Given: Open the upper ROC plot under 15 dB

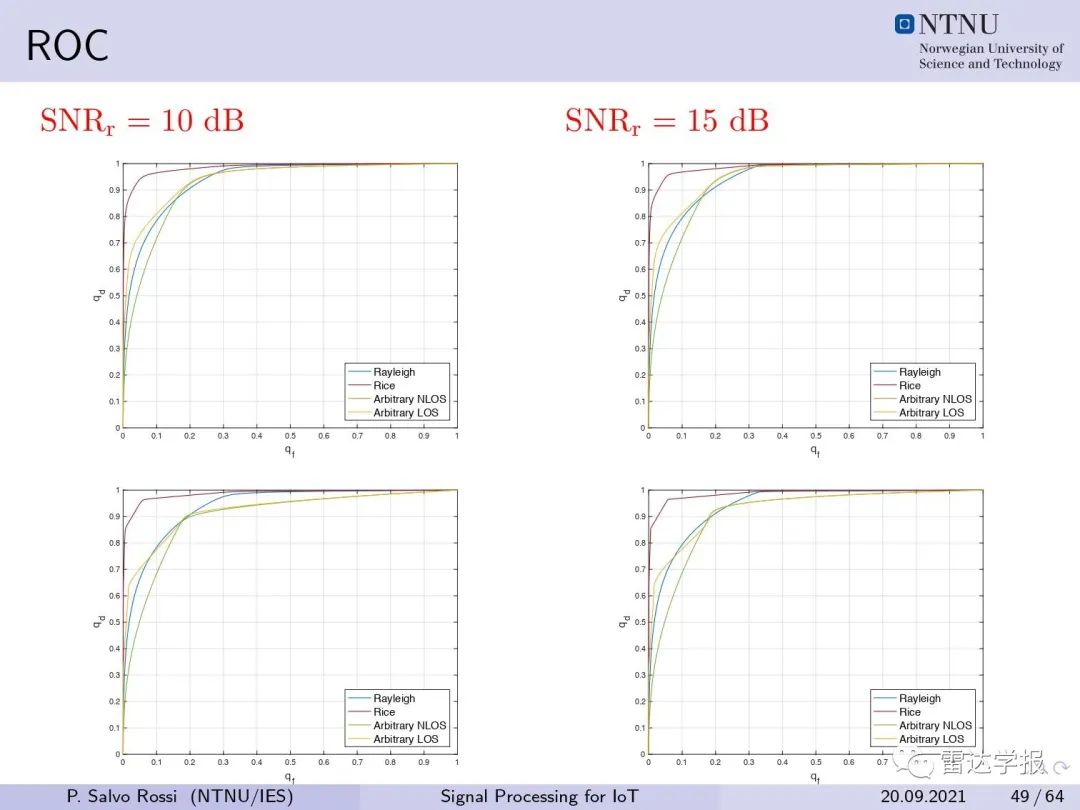Looking at the screenshot, I should 816,295.
